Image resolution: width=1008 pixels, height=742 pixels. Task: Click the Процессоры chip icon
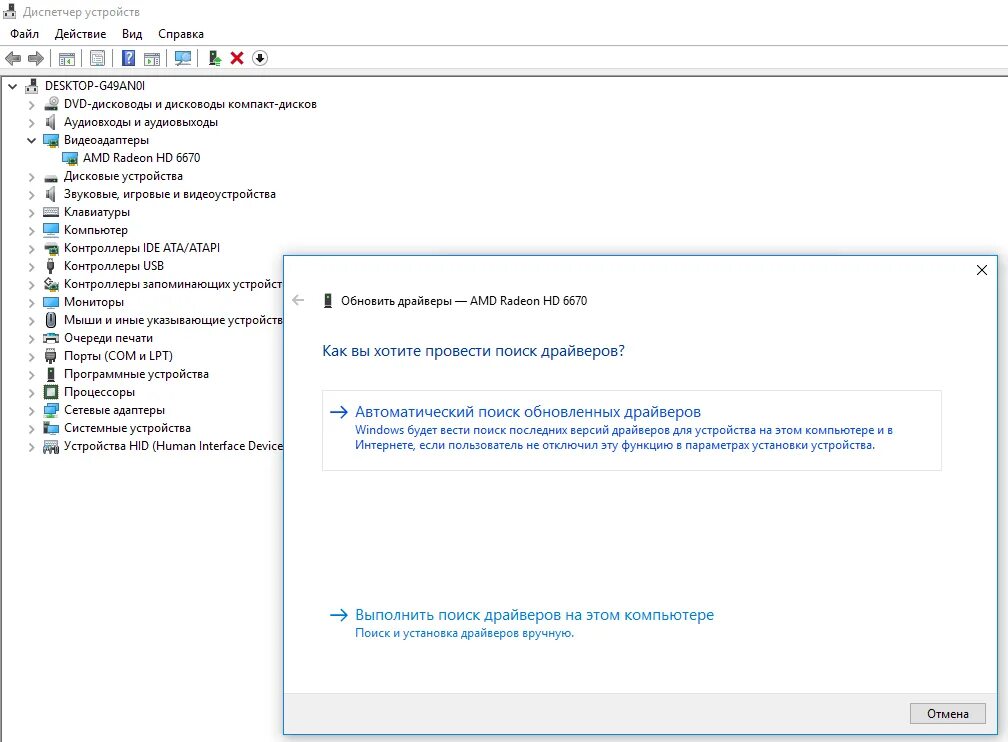(51, 392)
